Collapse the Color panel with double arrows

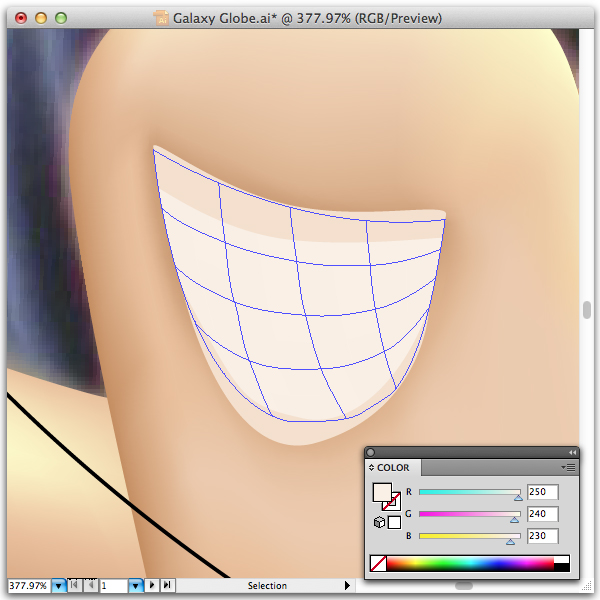tap(572, 452)
